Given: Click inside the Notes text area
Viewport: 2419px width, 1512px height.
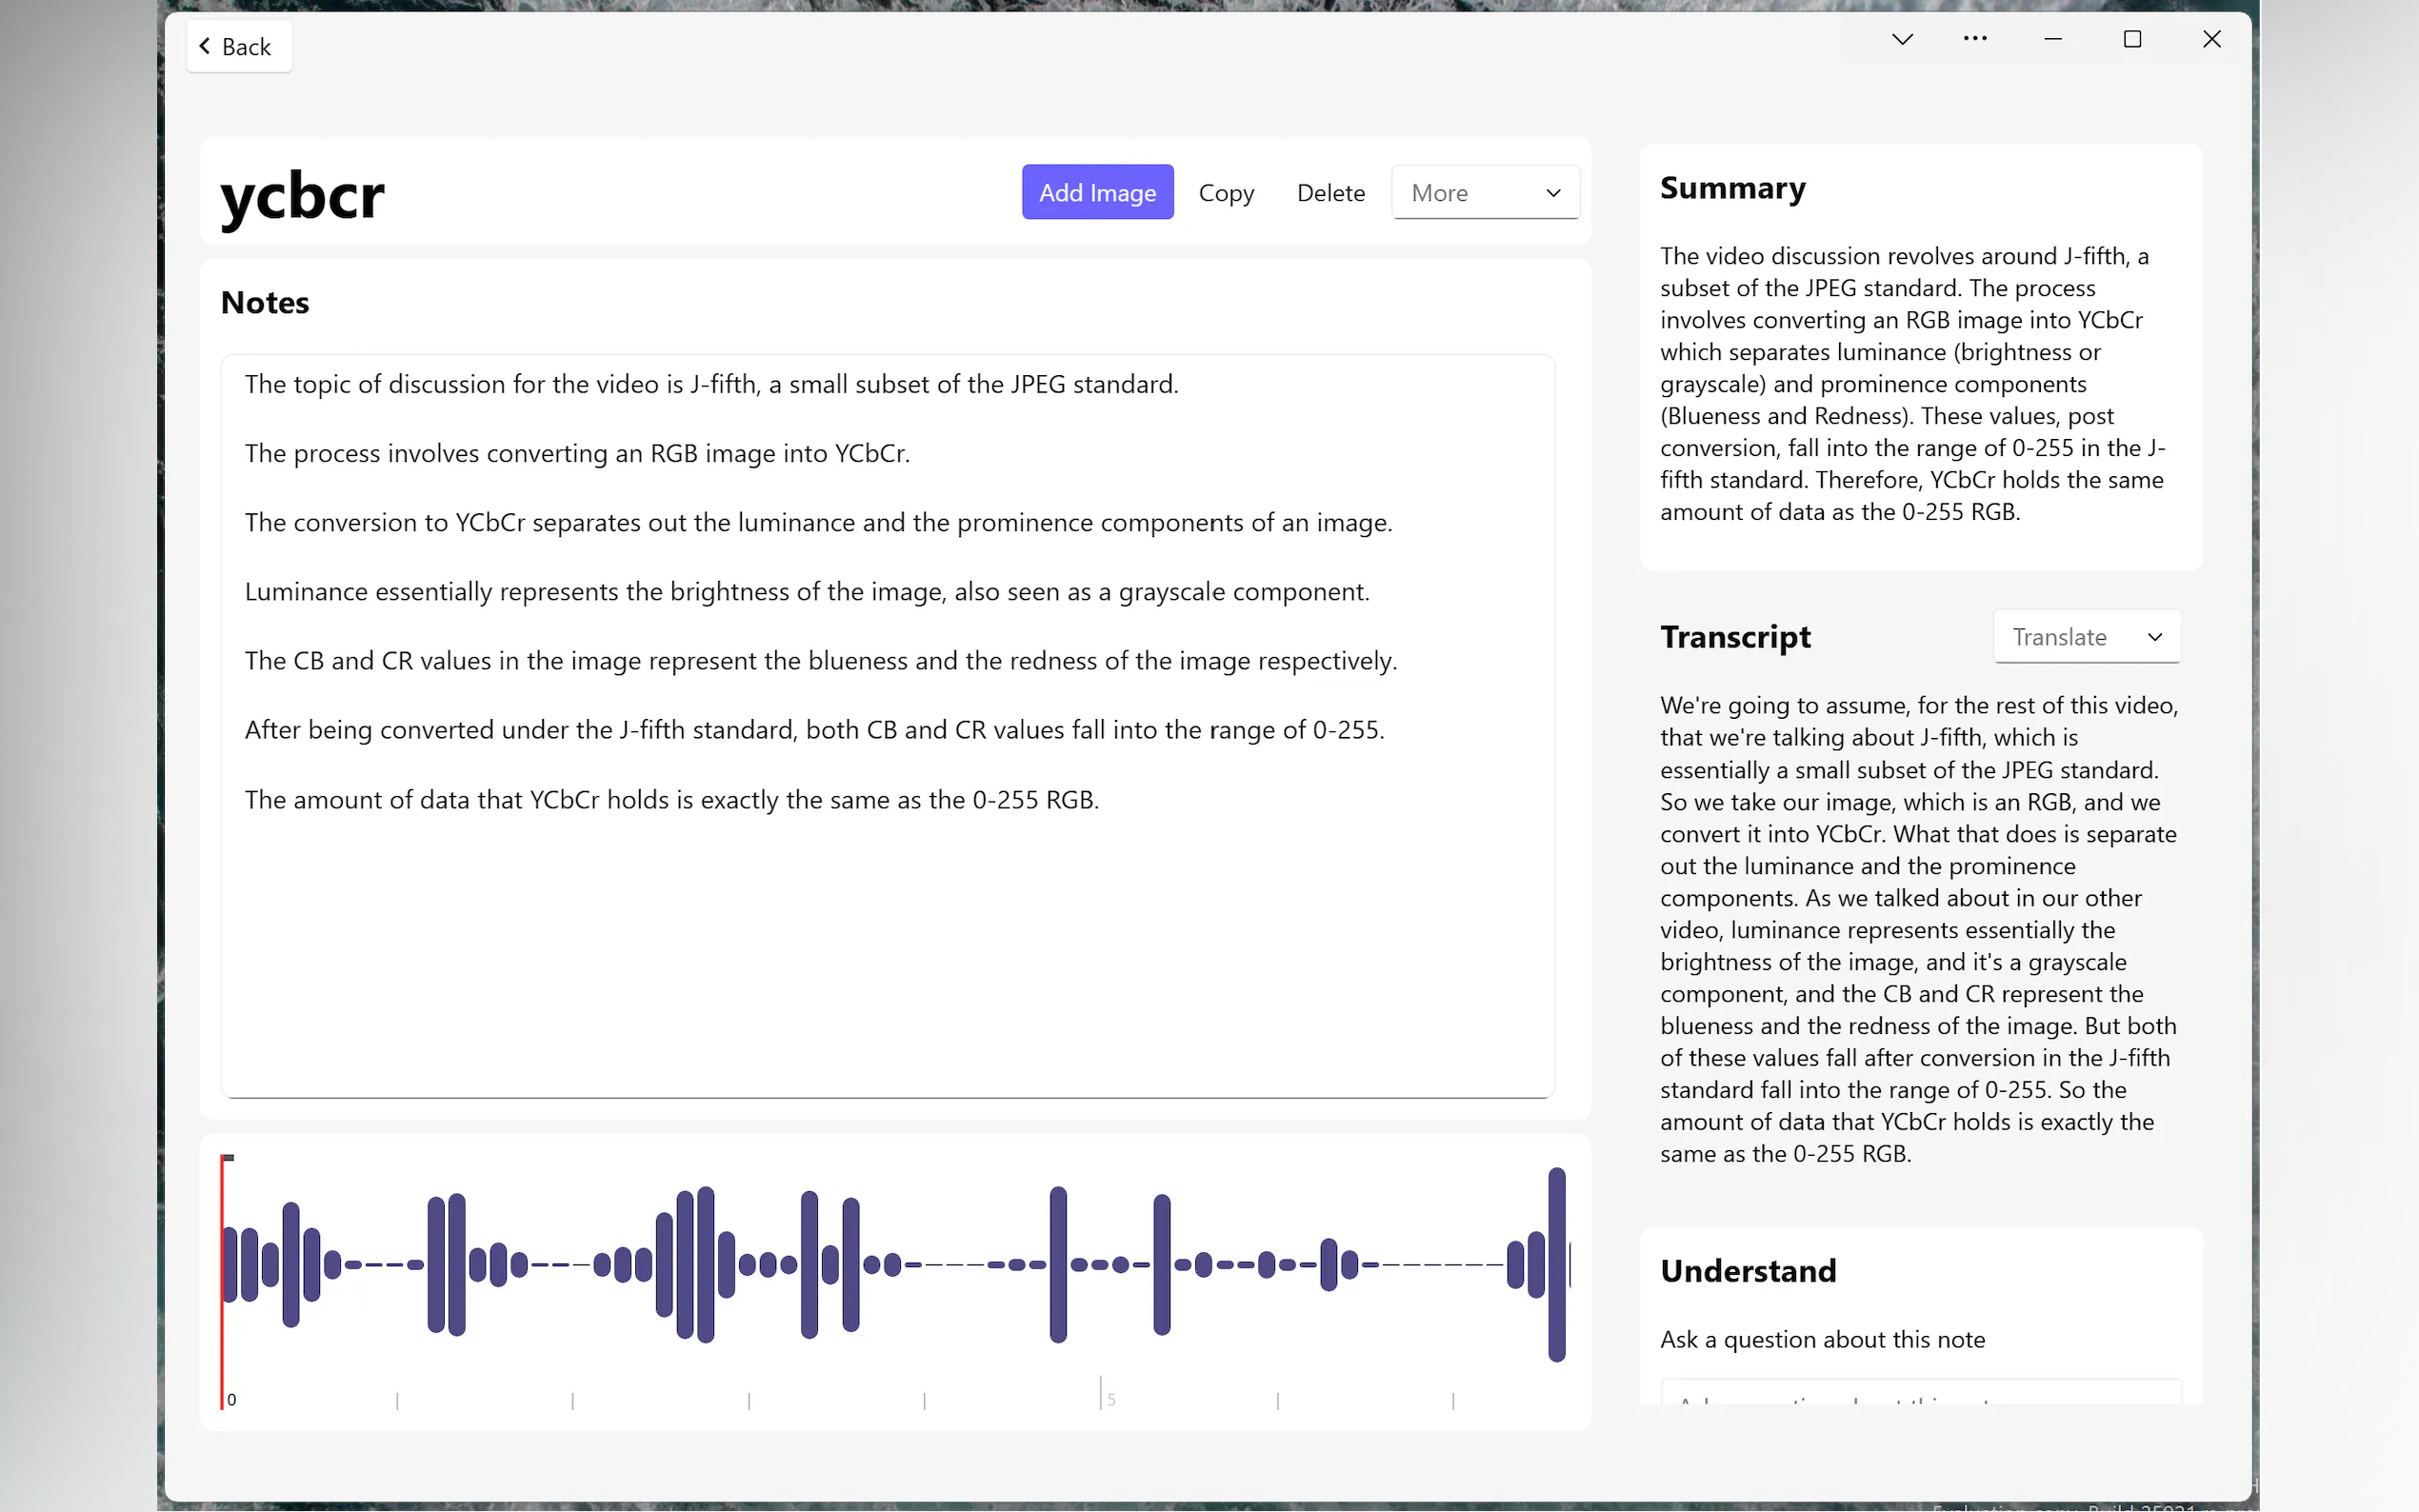Looking at the screenshot, I should pos(886,950).
